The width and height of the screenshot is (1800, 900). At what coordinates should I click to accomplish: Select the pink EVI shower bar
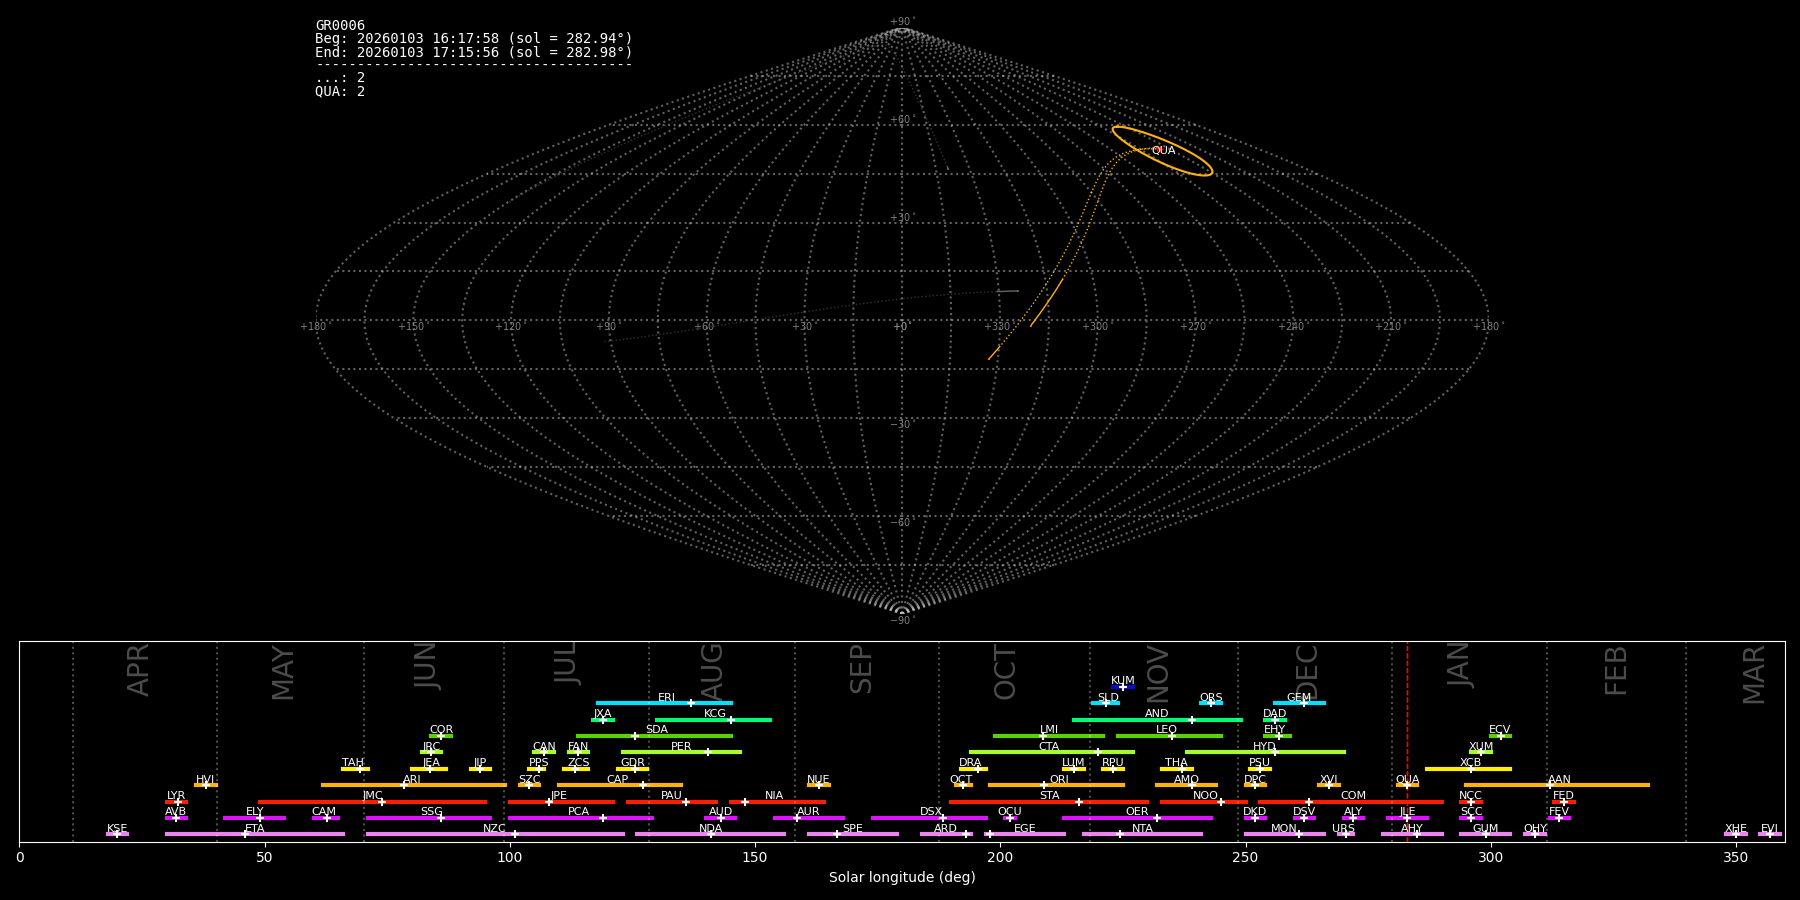coord(1769,834)
